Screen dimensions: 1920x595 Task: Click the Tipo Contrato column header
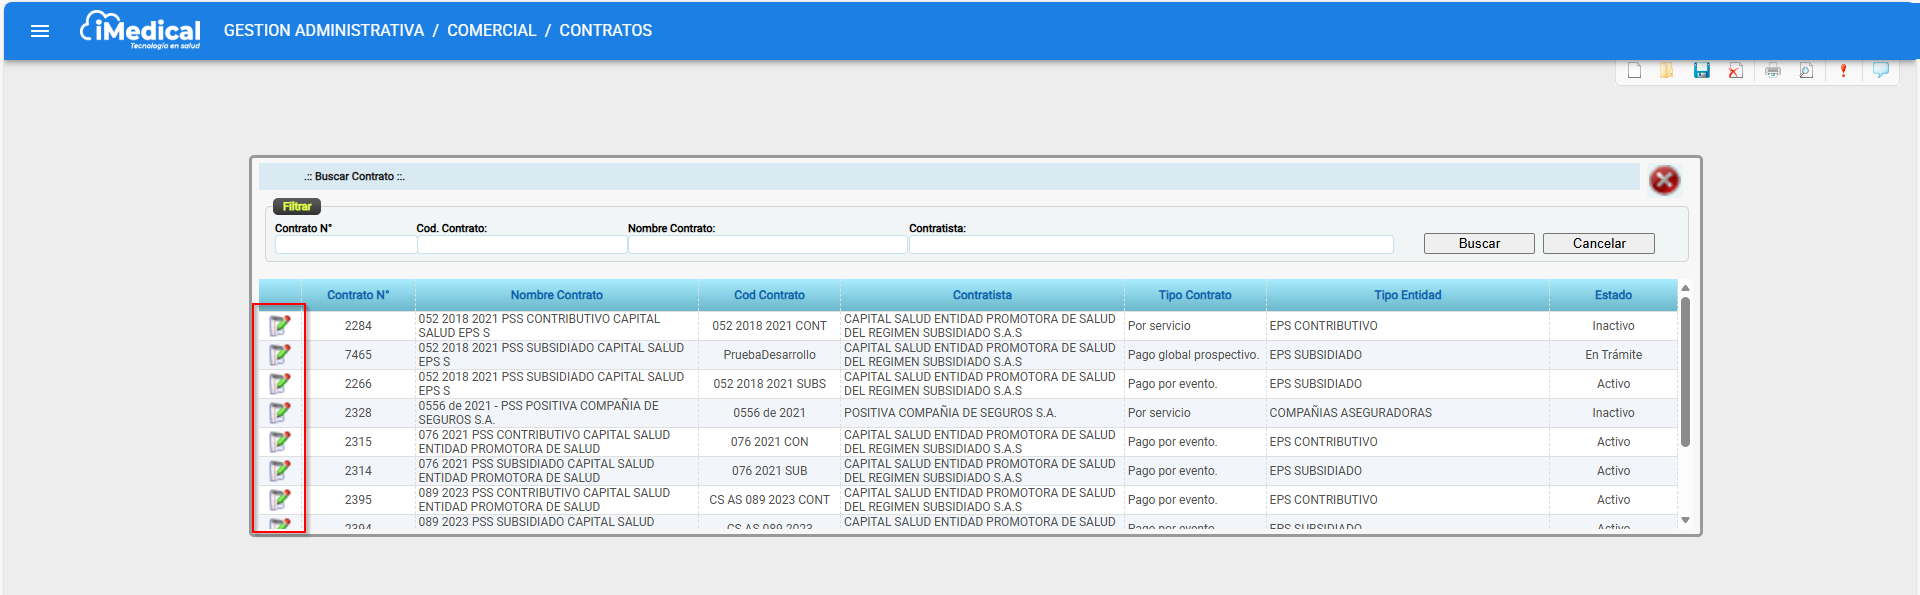tap(1195, 295)
